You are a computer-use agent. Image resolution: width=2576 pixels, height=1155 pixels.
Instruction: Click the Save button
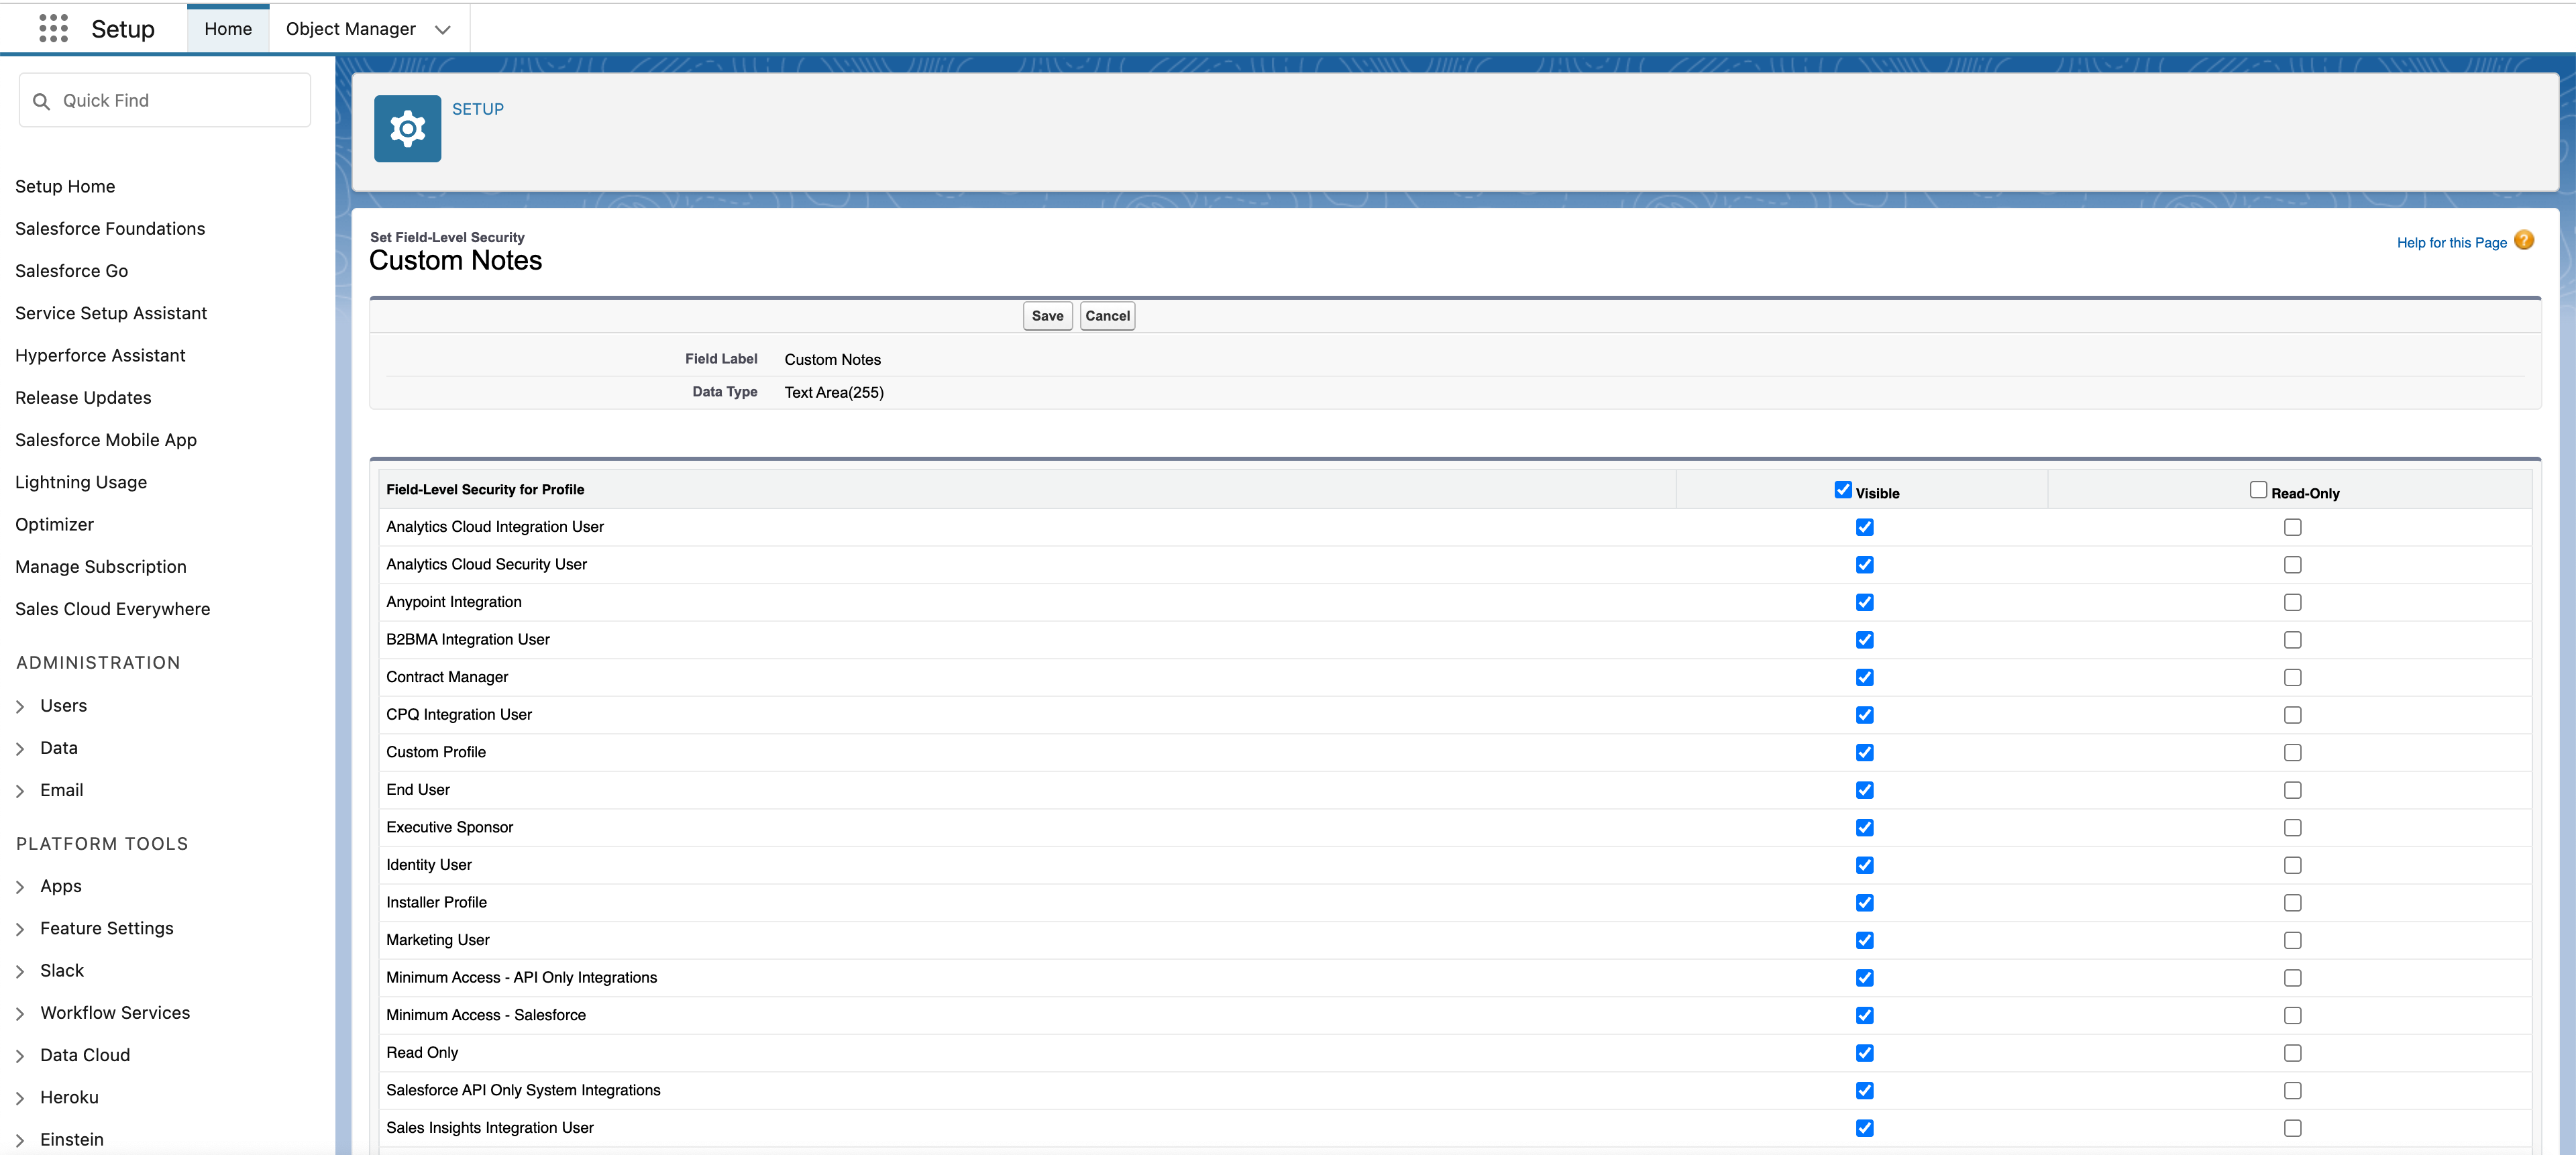point(1047,316)
